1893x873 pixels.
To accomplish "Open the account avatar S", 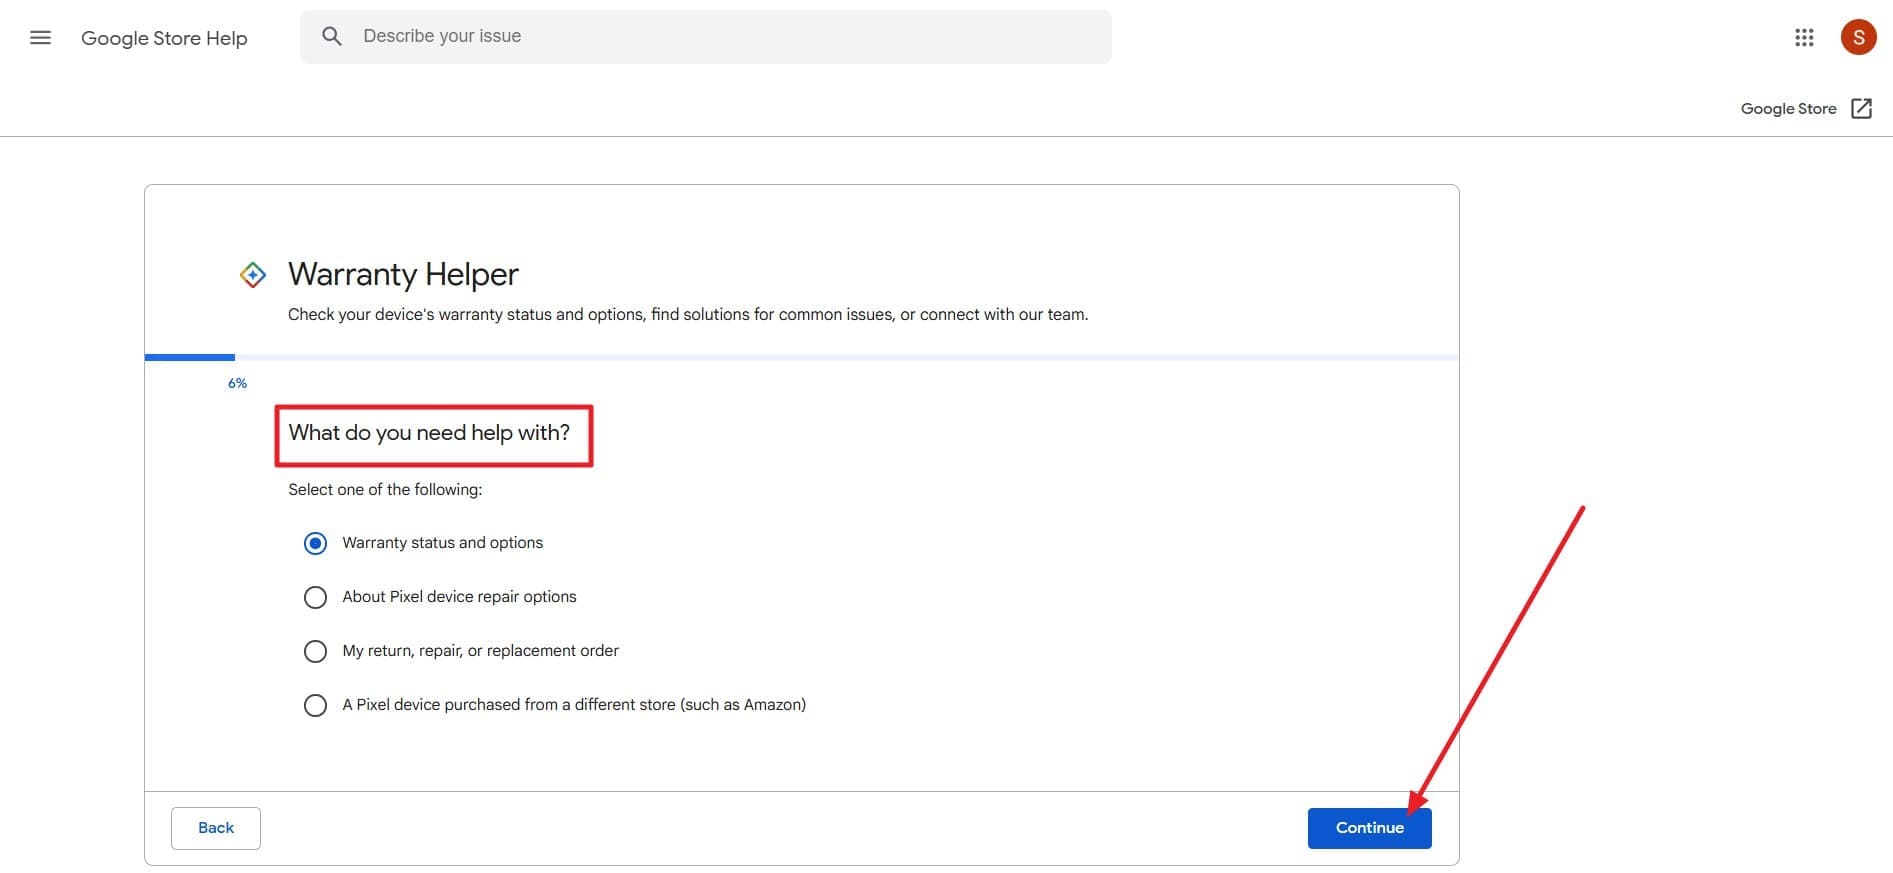I will (x=1858, y=37).
